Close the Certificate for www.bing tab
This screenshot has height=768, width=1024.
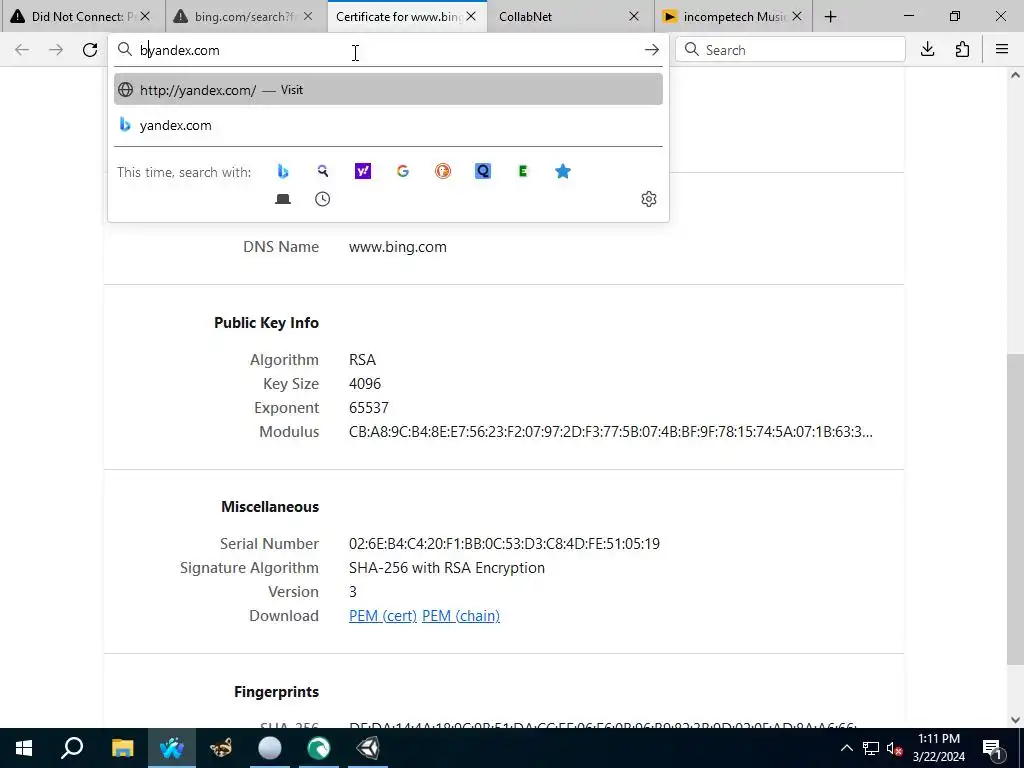pos(471,17)
